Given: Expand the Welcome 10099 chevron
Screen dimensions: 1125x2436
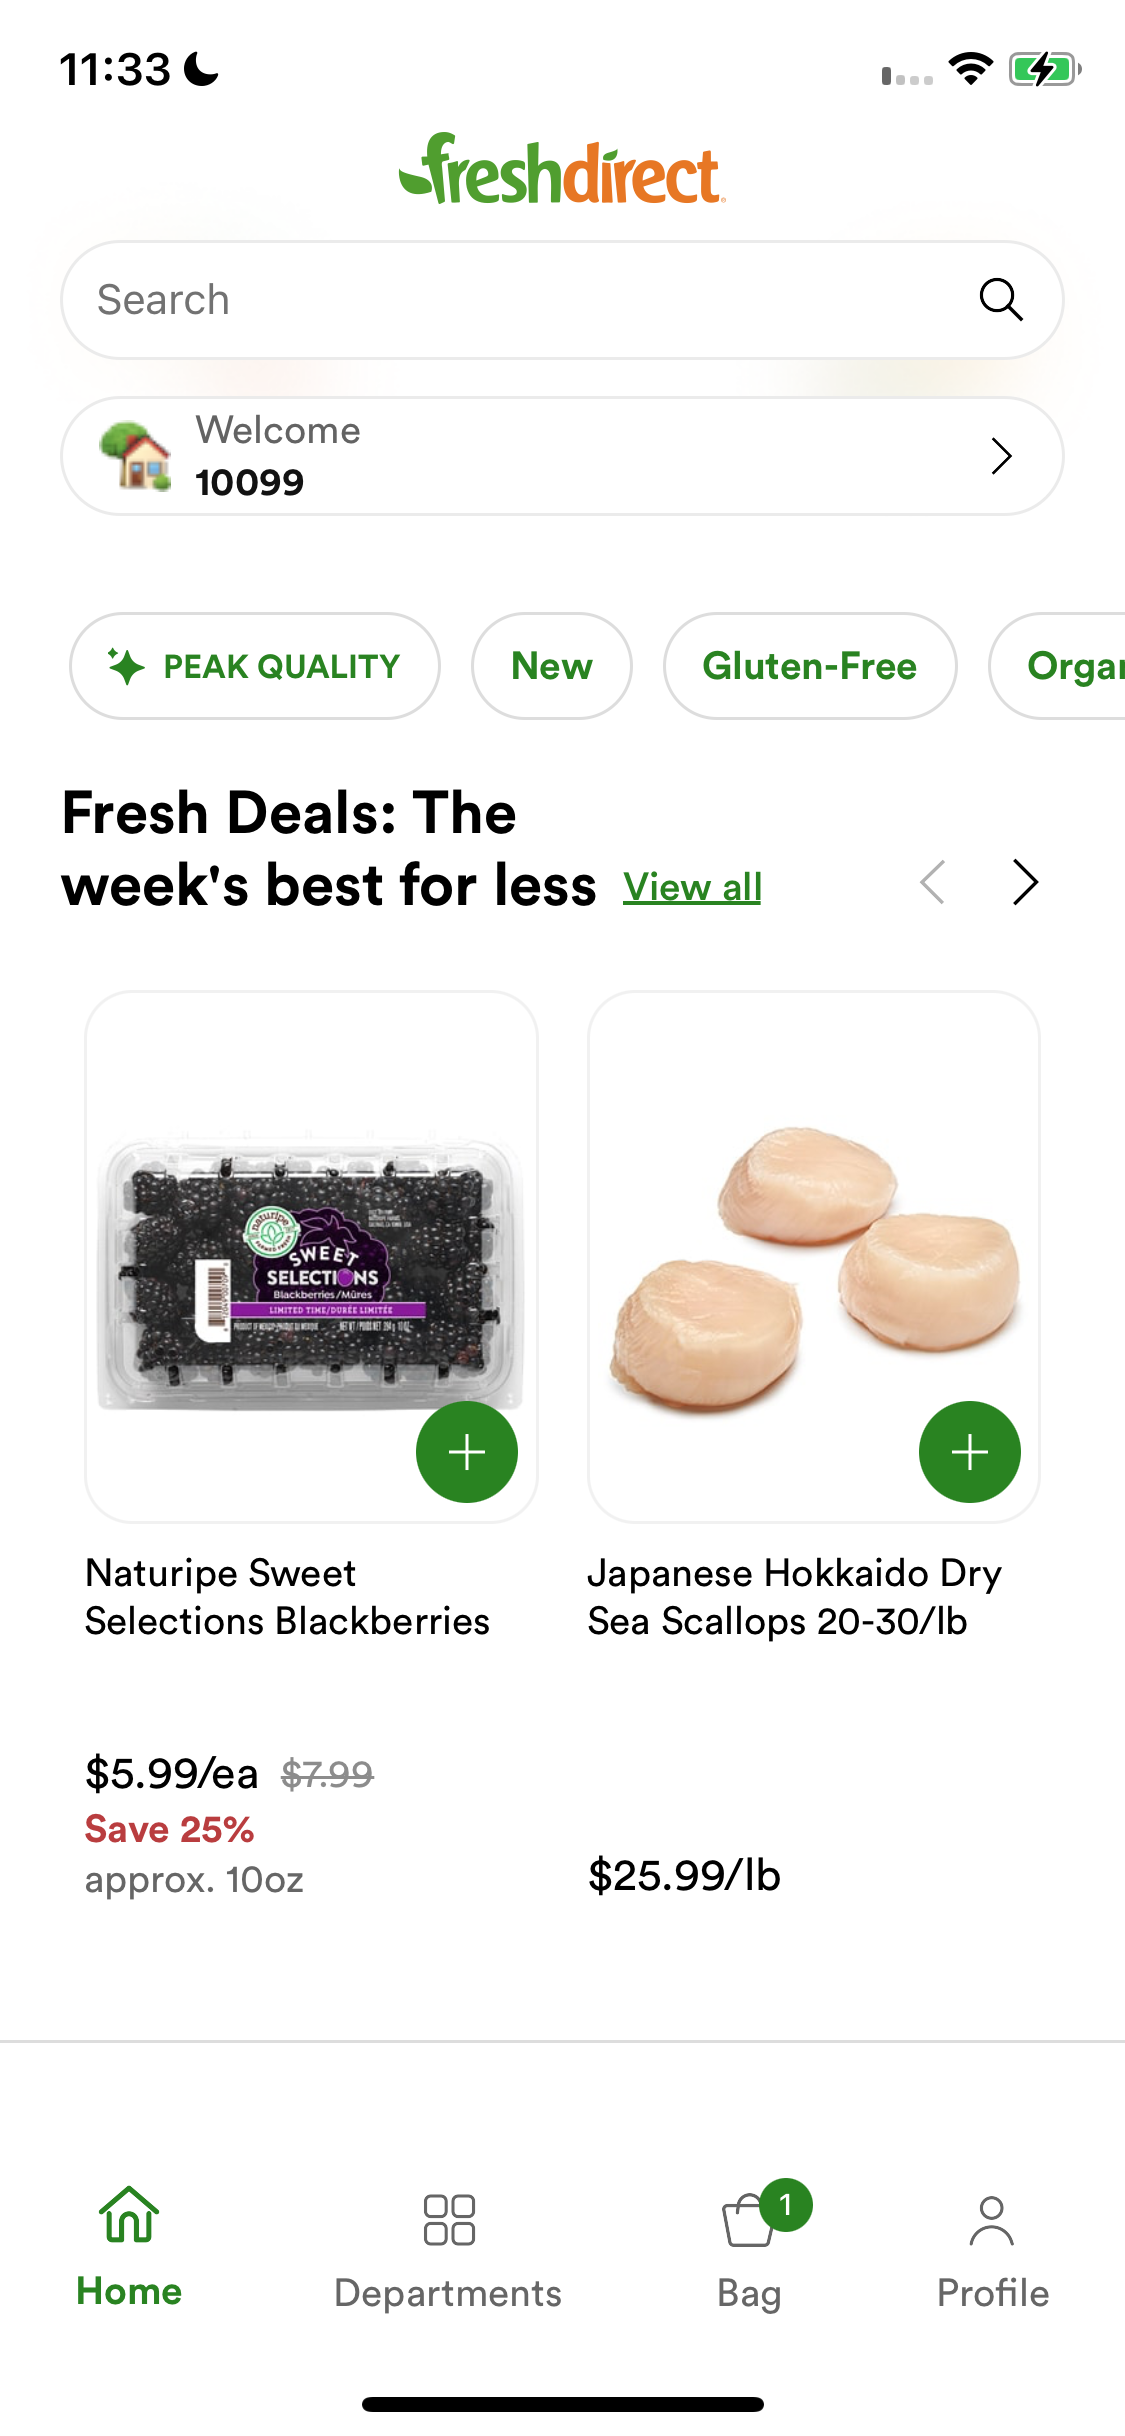Looking at the screenshot, I should pyautogui.click(x=1001, y=456).
